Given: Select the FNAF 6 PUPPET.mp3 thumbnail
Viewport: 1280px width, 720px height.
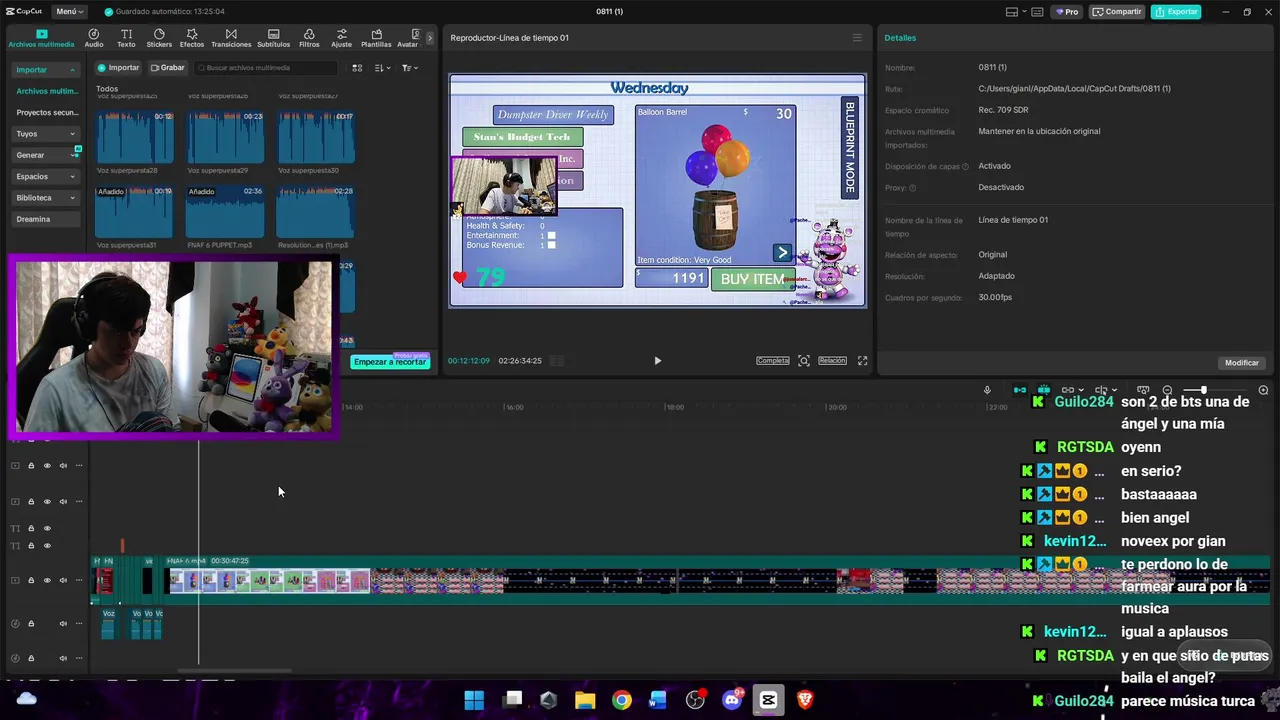Looking at the screenshot, I should coord(225,211).
